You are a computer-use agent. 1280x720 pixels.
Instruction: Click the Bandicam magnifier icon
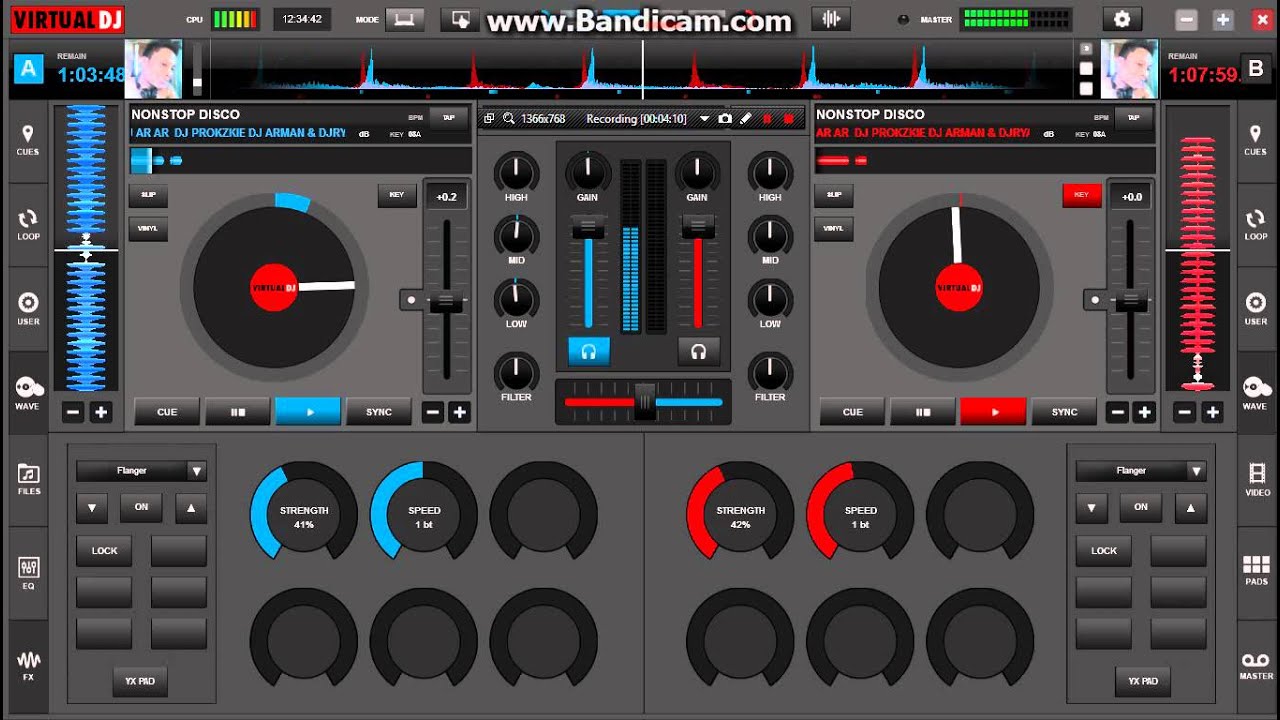(x=508, y=118)
